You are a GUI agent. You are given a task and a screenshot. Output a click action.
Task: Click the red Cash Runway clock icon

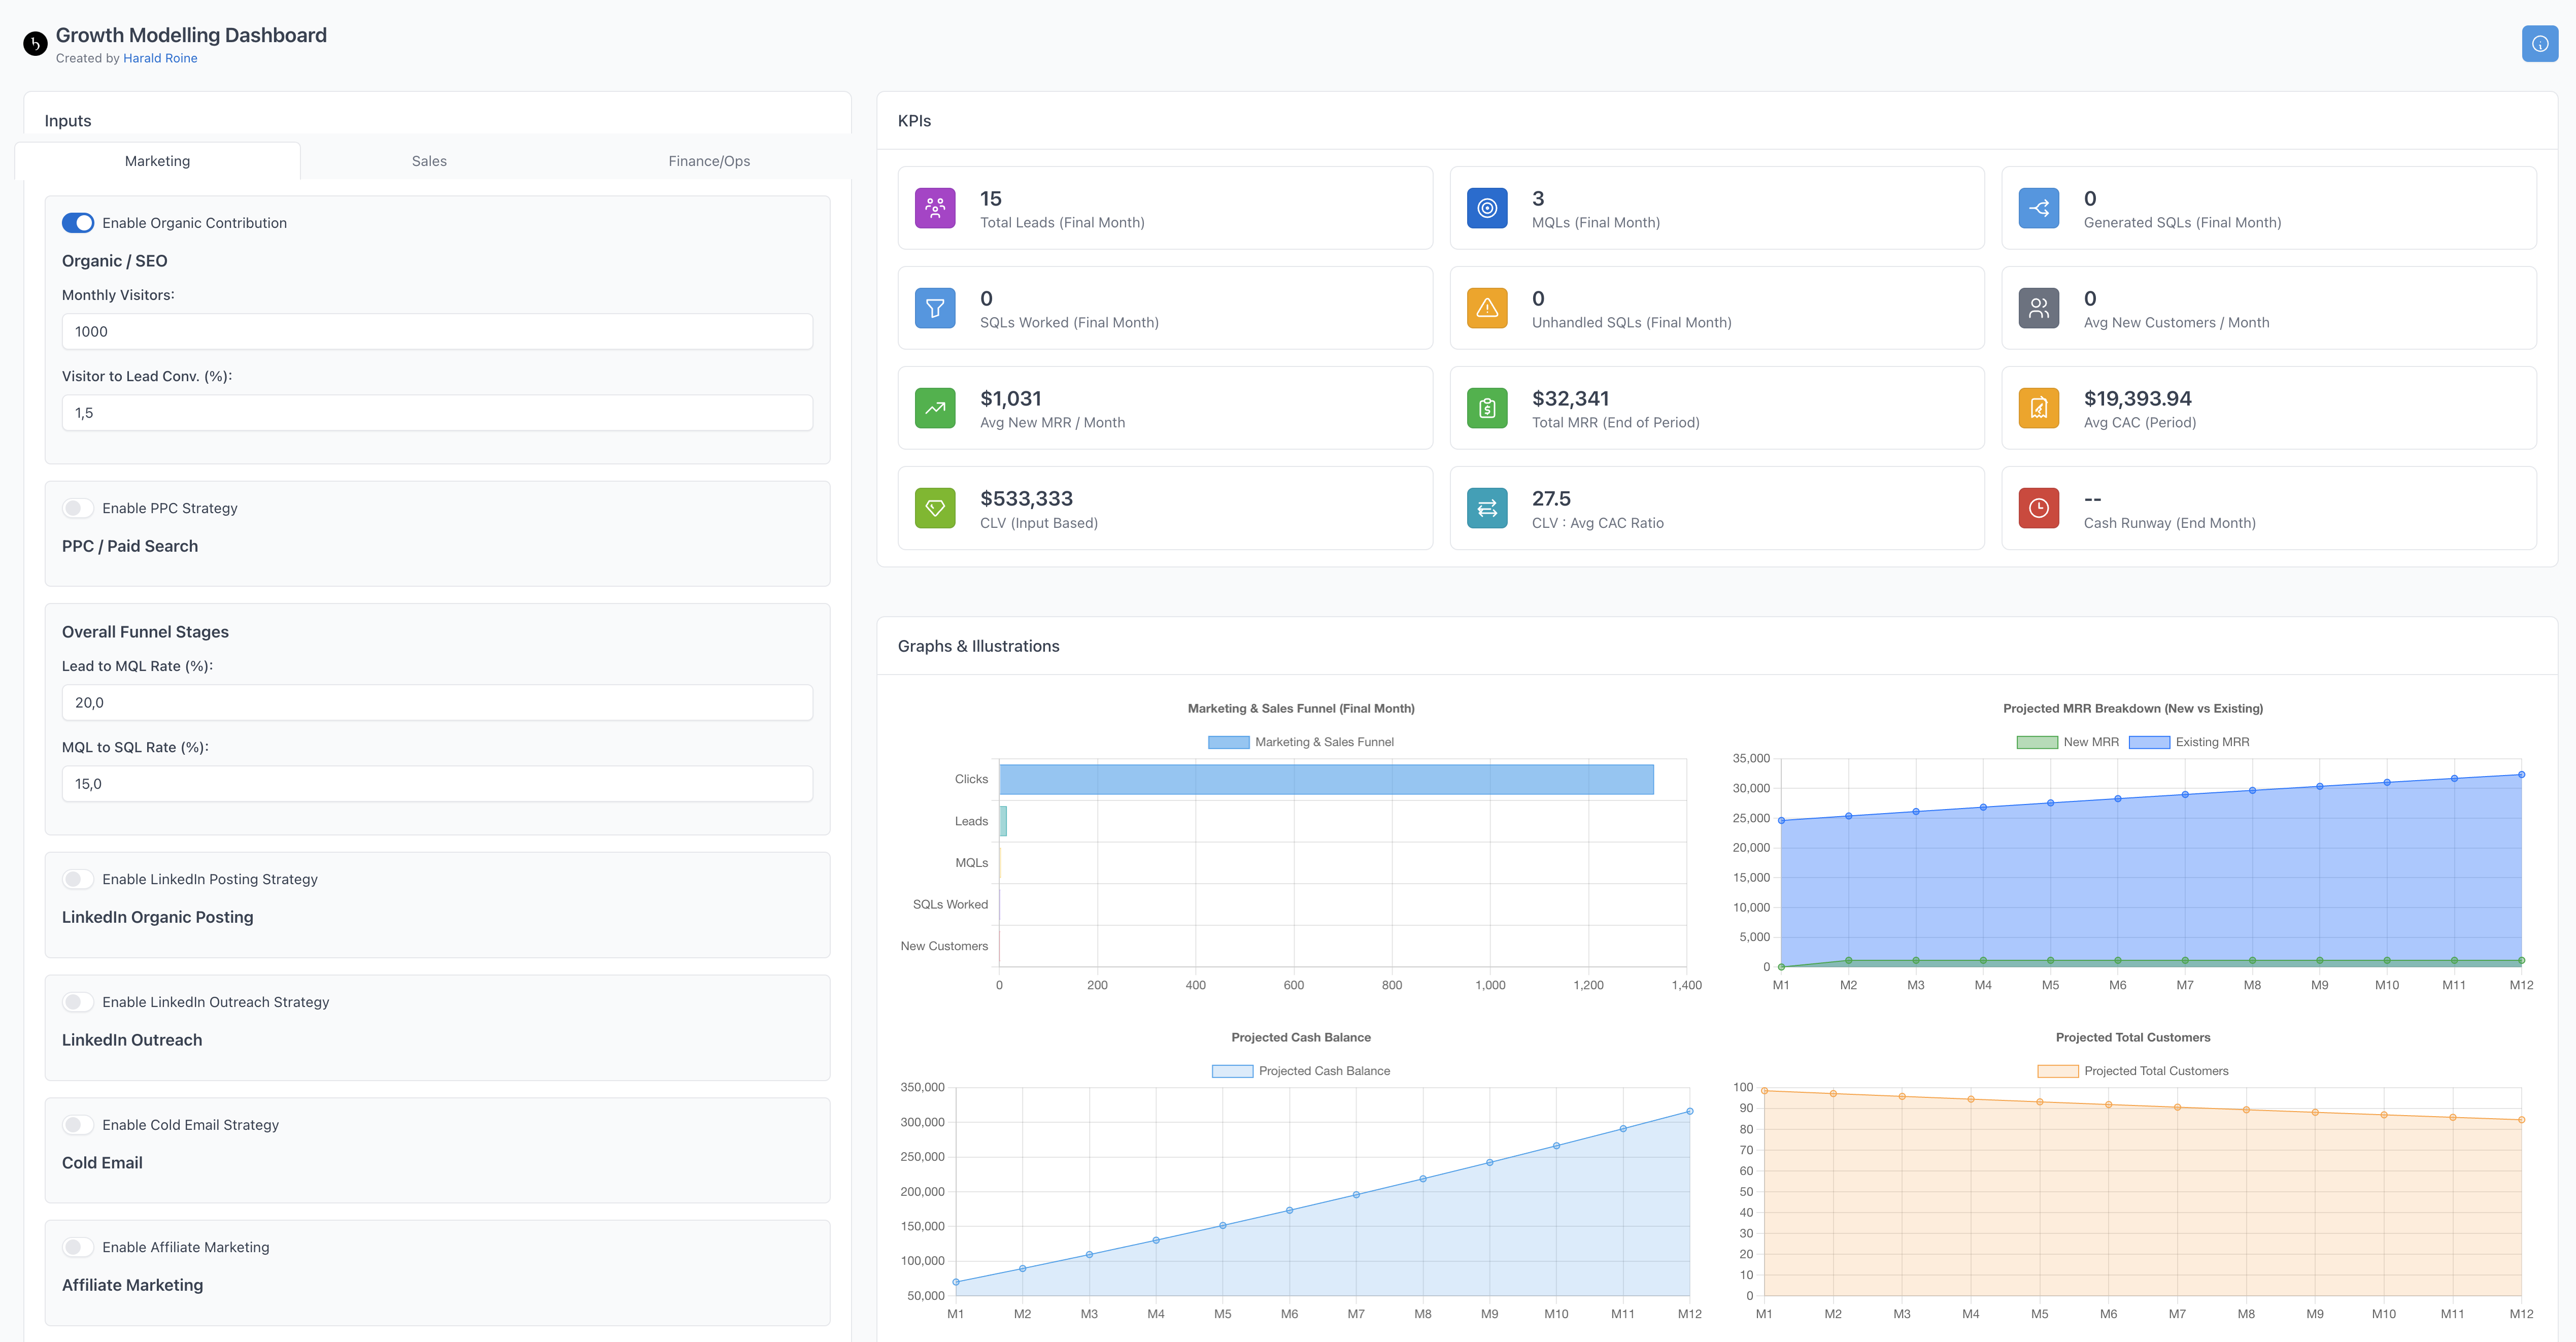[2038, 508]
